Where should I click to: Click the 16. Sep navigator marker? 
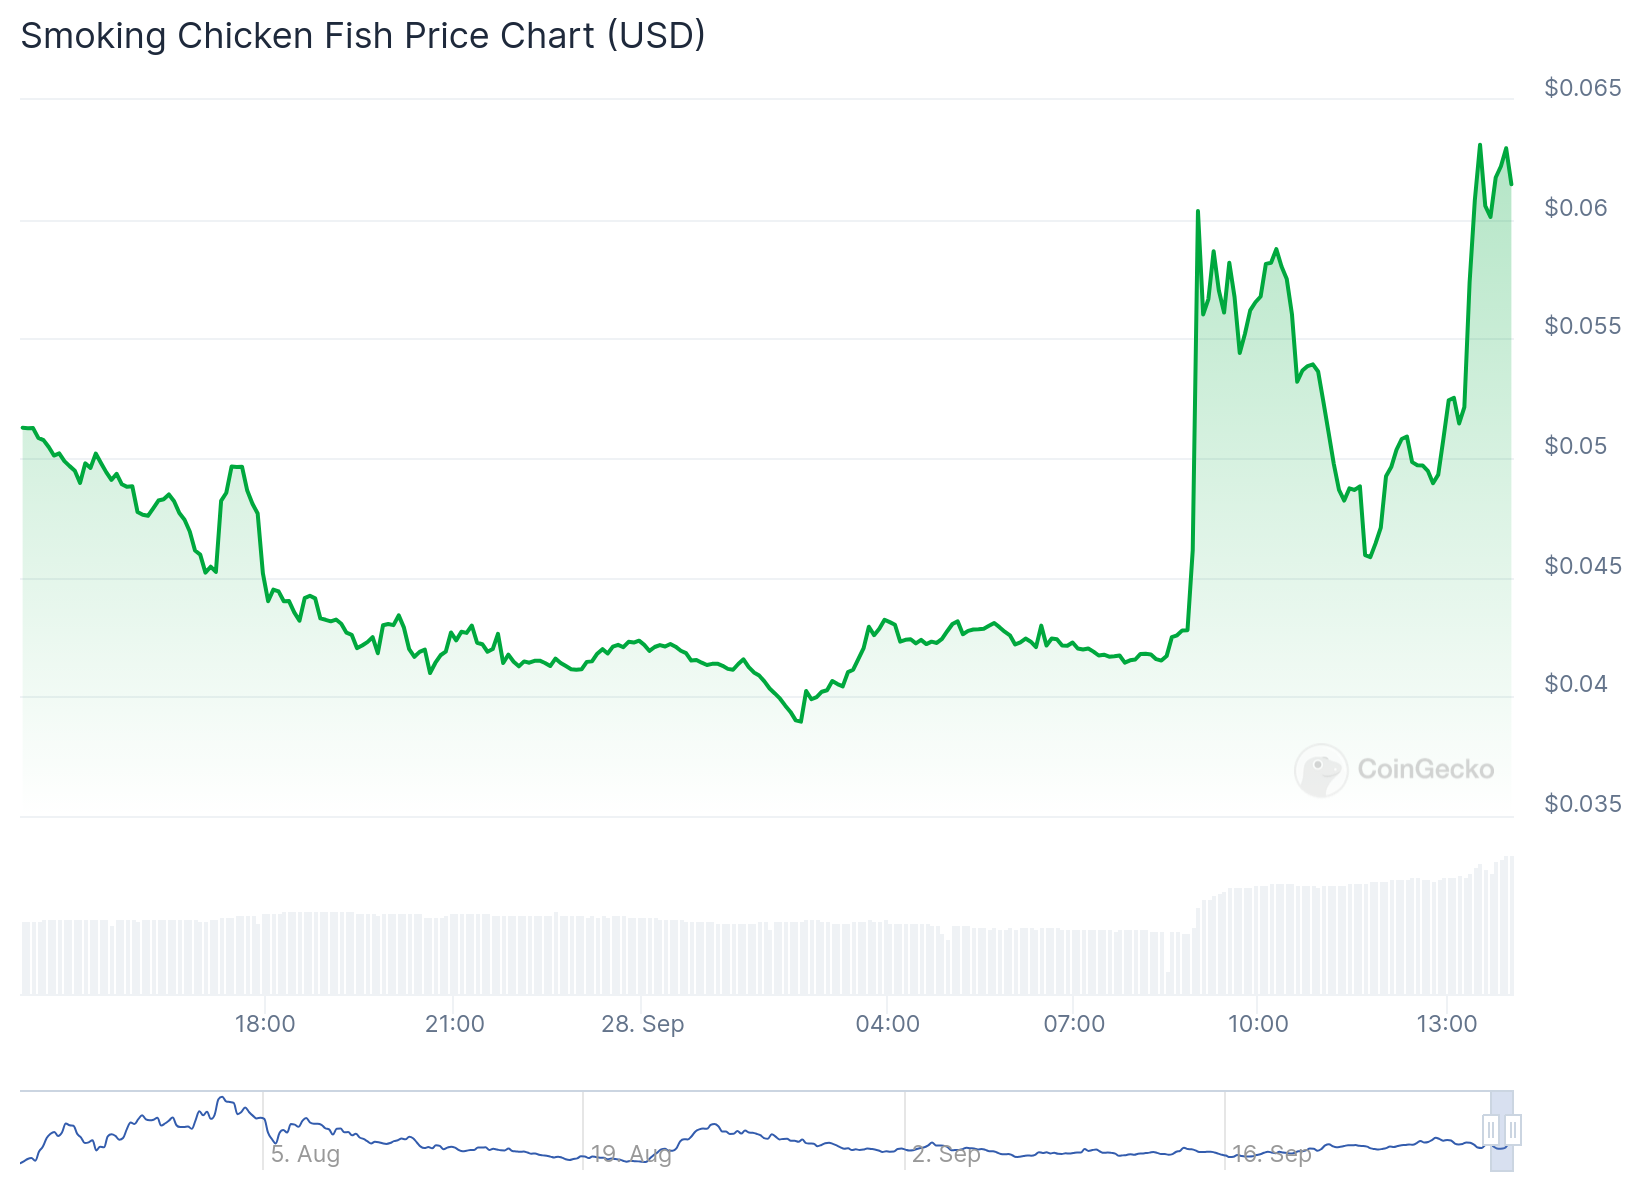[1271, 1154]
